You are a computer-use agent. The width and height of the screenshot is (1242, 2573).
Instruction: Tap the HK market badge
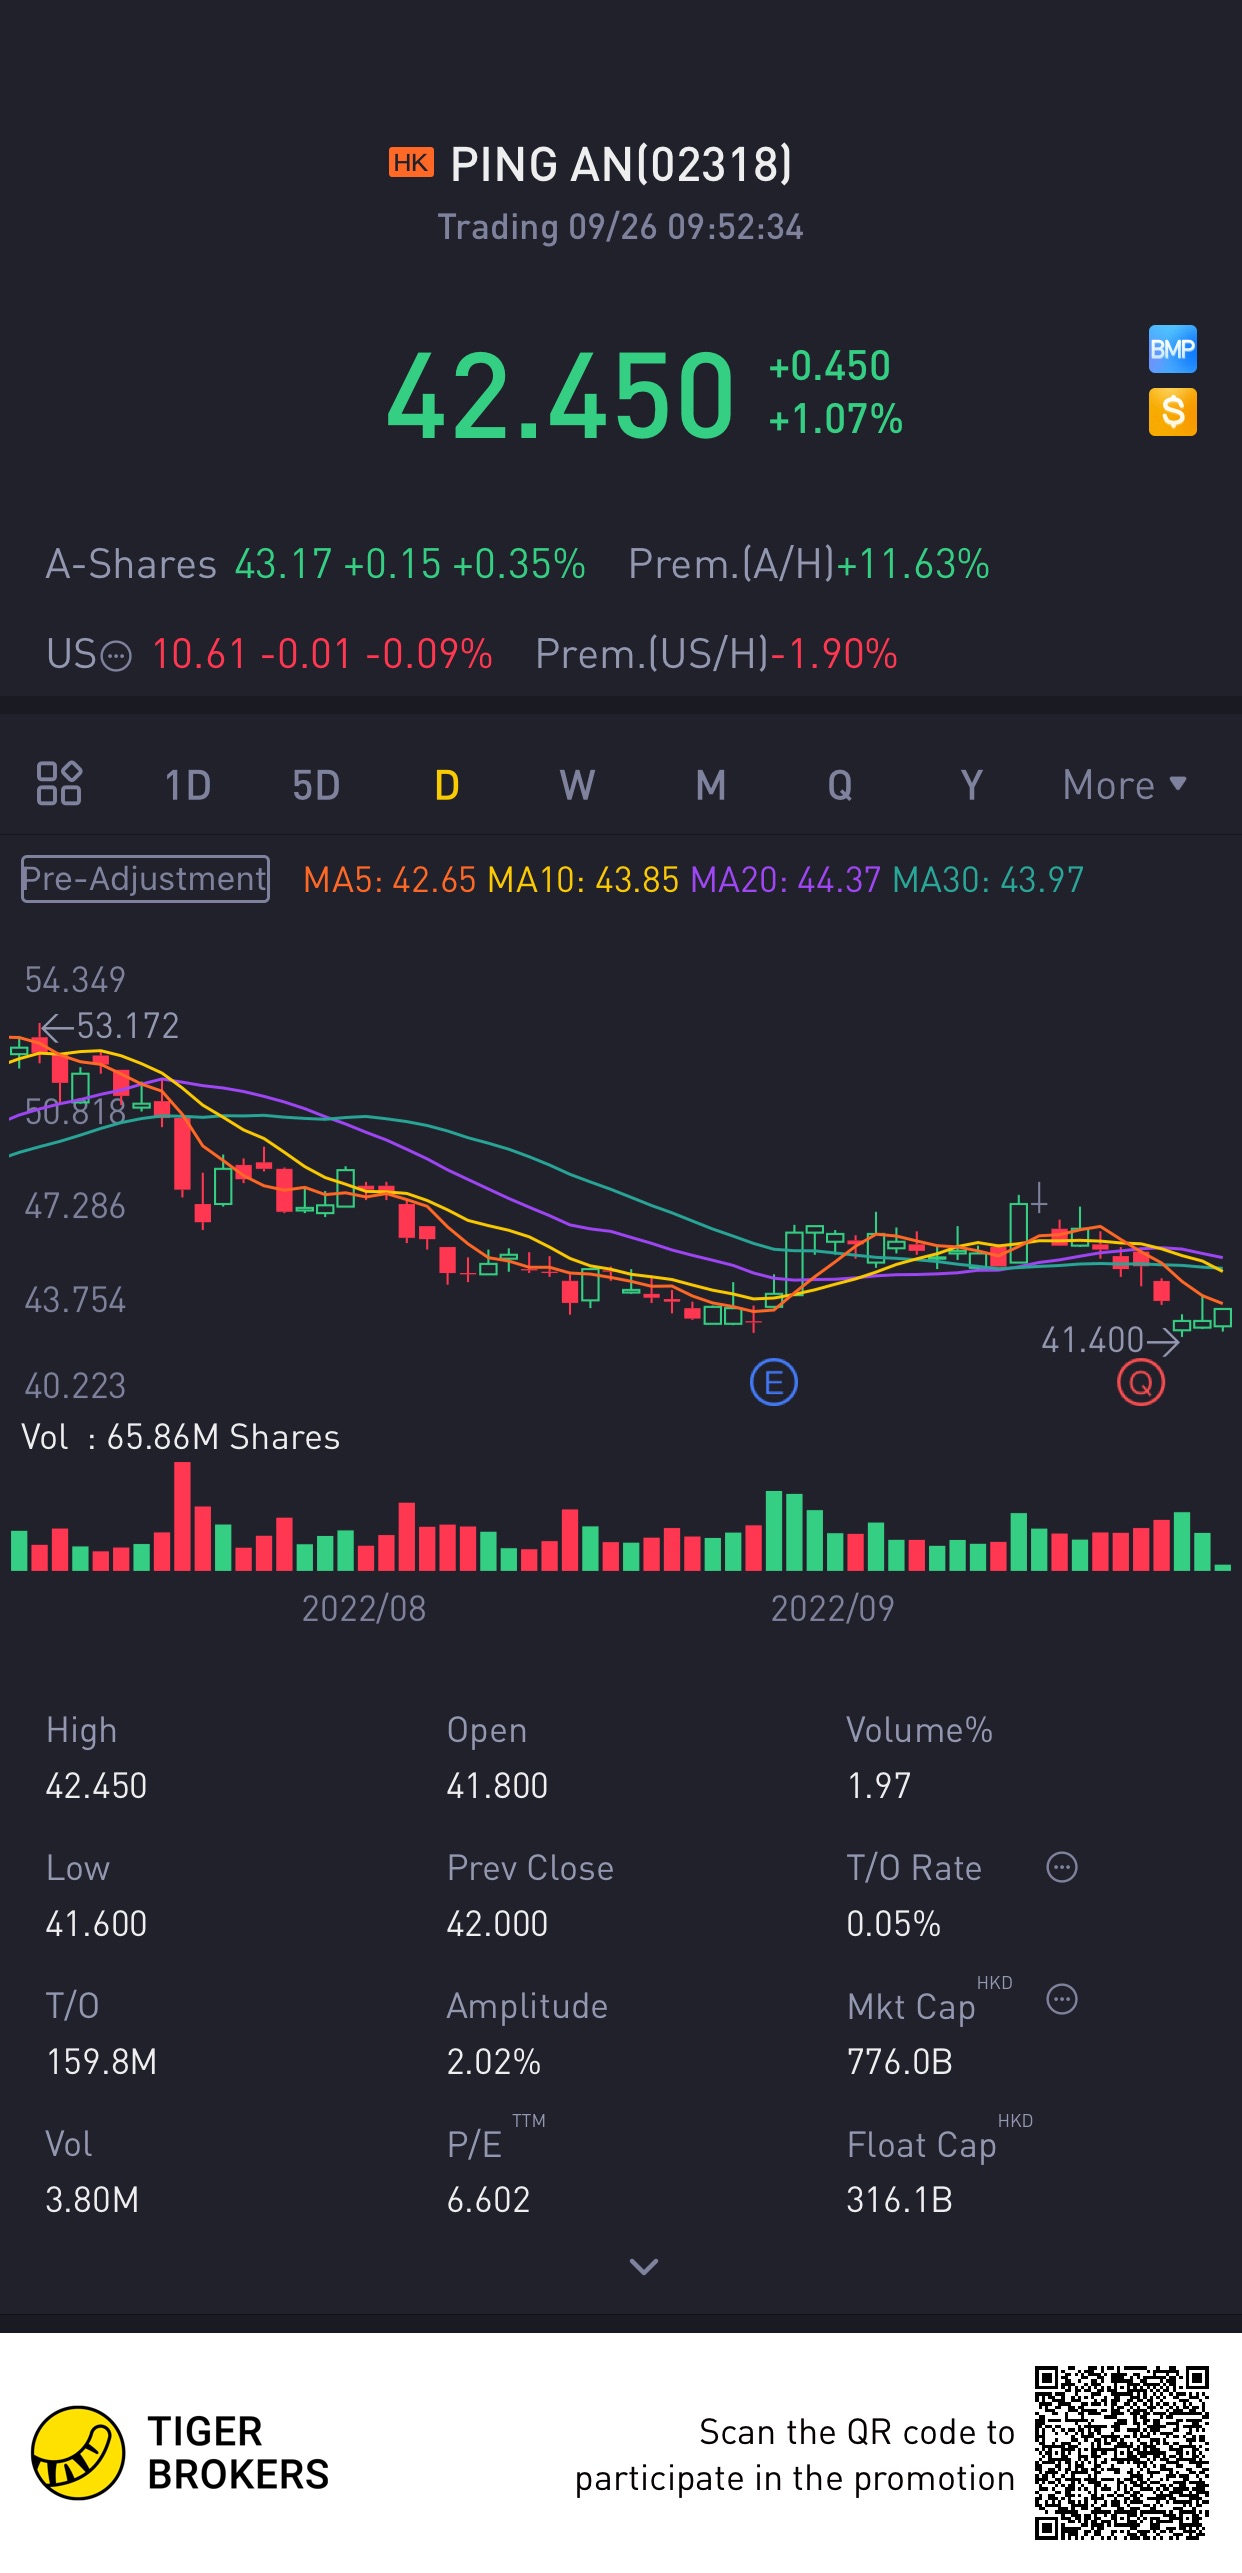pyautogui.click(x=411, y=162)
